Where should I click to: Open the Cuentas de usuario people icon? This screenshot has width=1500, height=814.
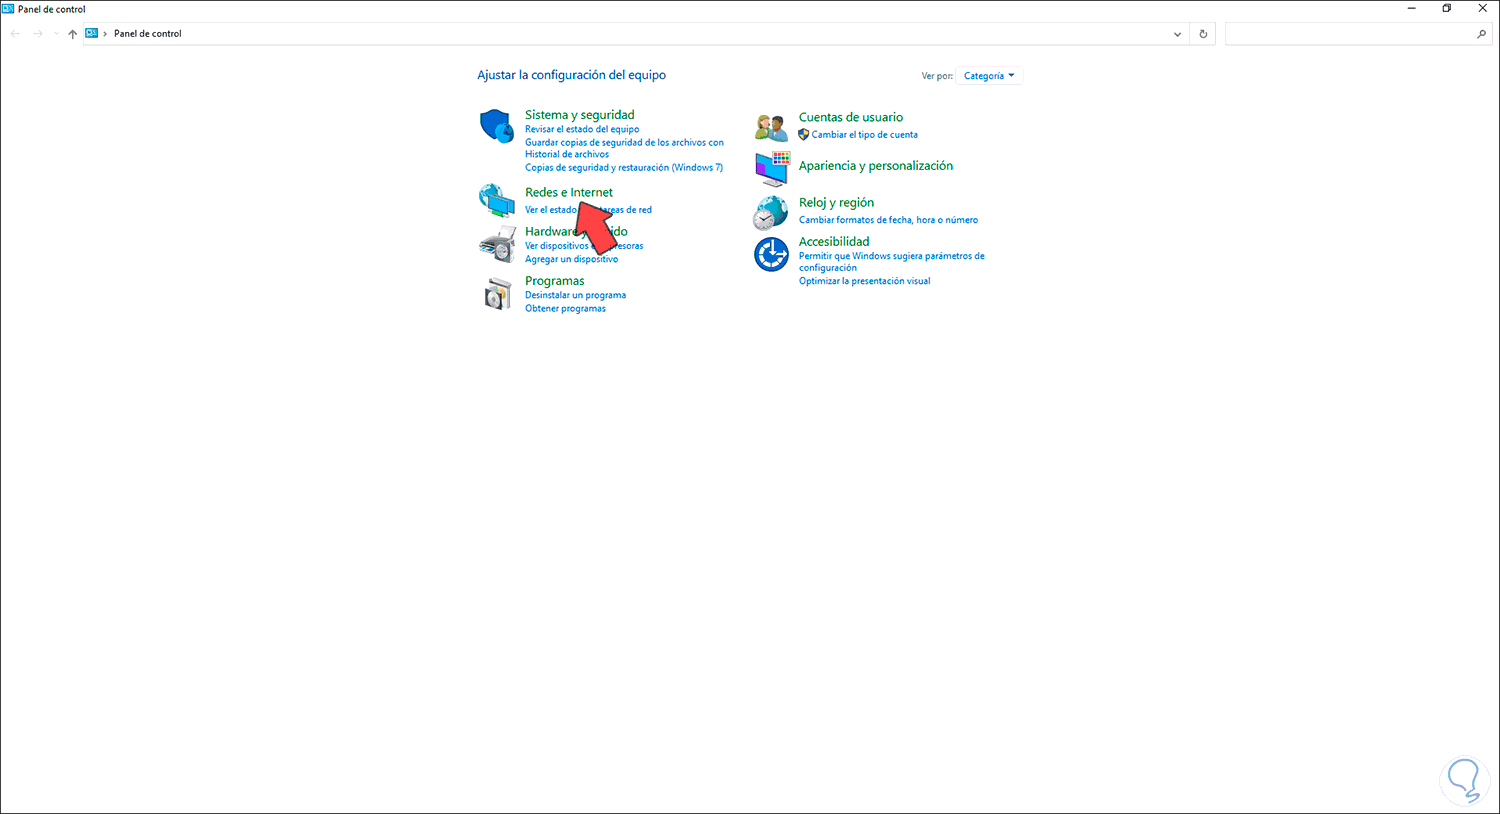point(771,127)
